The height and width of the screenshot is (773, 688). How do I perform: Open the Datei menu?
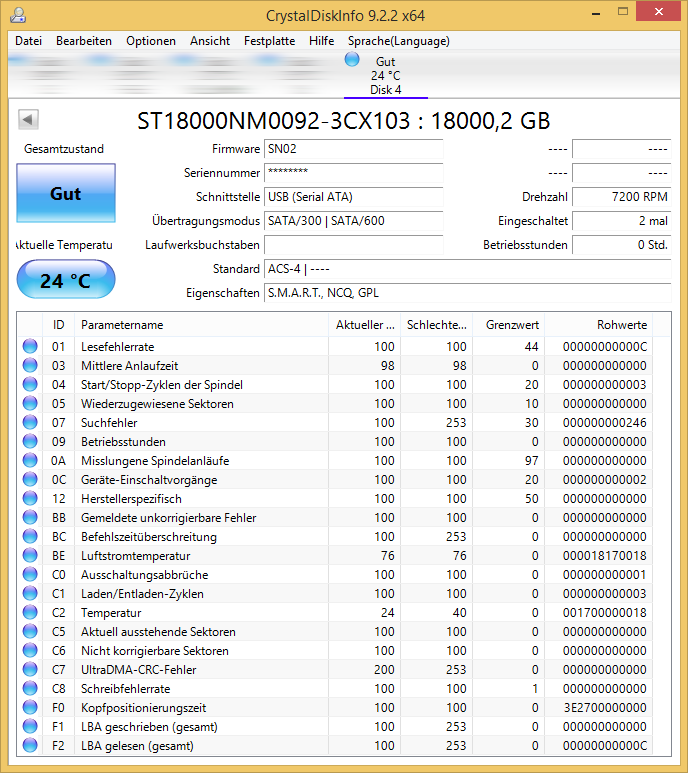coord(28,41)
